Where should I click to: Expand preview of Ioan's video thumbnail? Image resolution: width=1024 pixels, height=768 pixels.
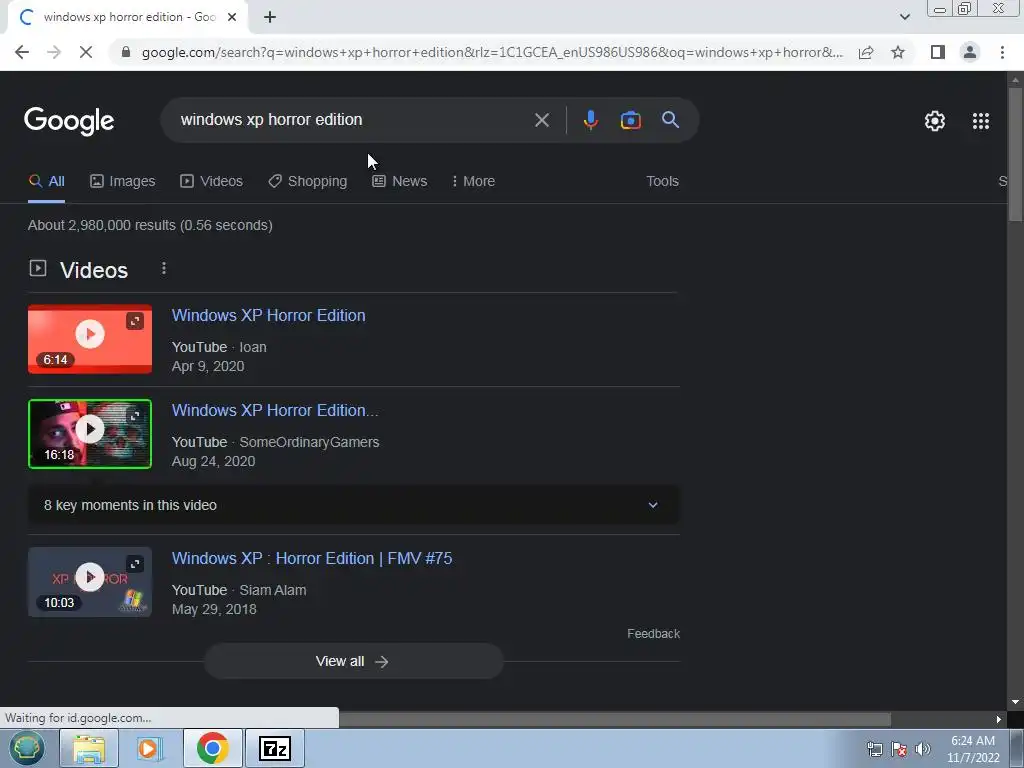click(x=135, y=321)
